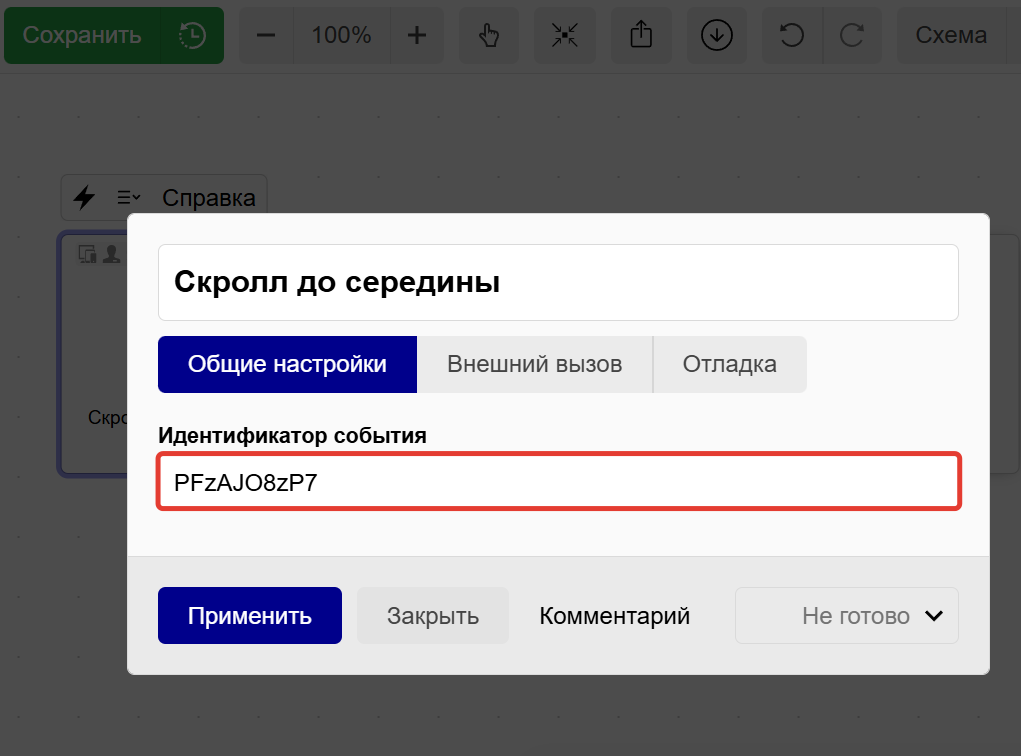Redo the last undone action
The image size is (1021, 756).
852,36
